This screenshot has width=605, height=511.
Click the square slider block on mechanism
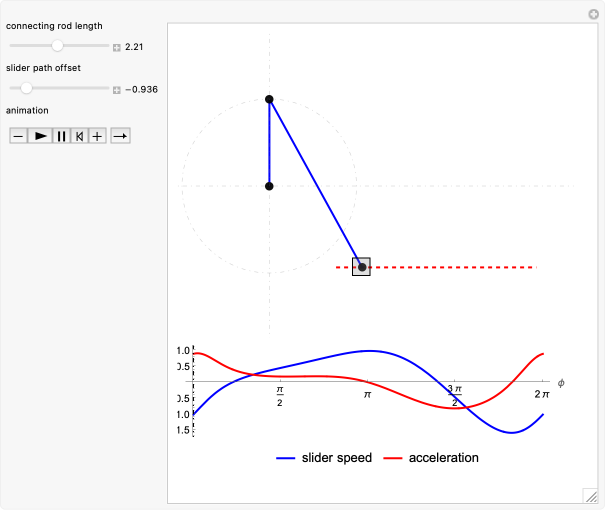pyautogui.click(x=362, y=267)
